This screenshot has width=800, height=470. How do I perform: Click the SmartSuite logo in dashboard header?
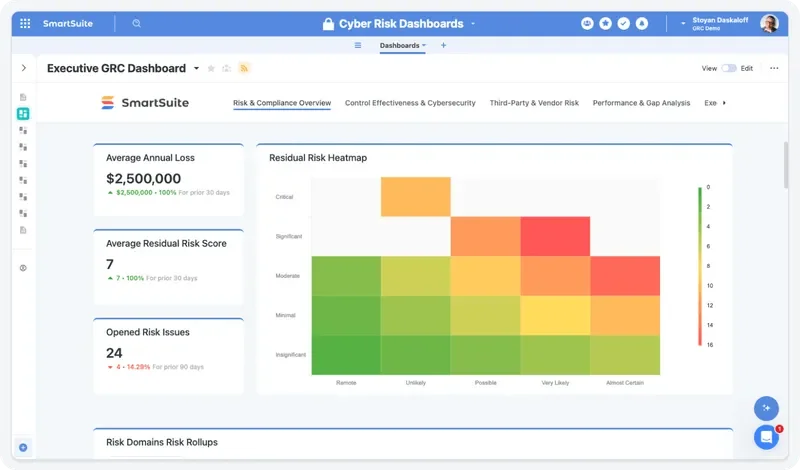145,103
